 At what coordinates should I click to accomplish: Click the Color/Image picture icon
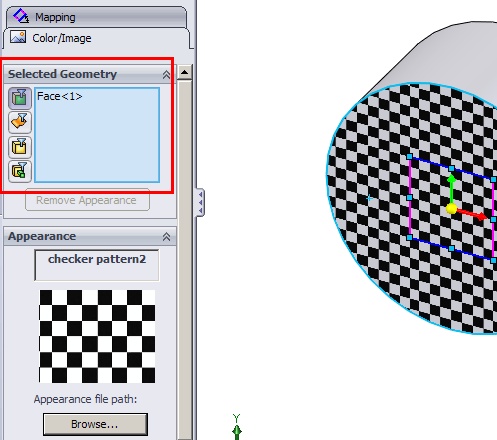point(18,37)
